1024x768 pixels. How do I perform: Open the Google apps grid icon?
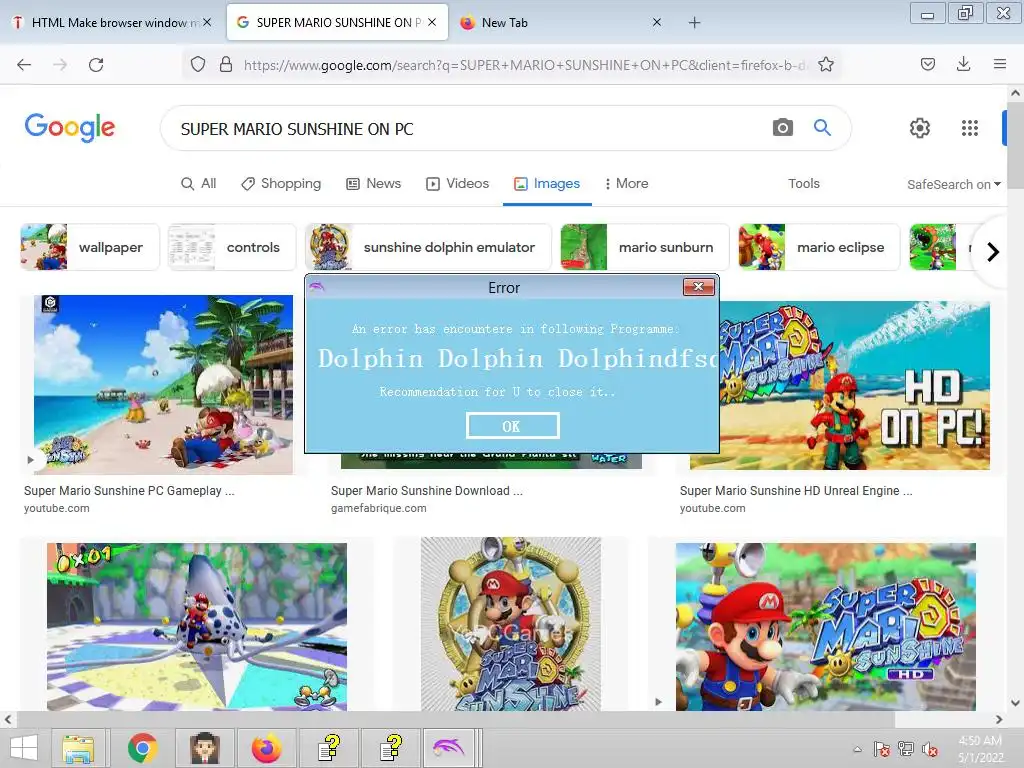pyautogui.click(x=970, y=128)
